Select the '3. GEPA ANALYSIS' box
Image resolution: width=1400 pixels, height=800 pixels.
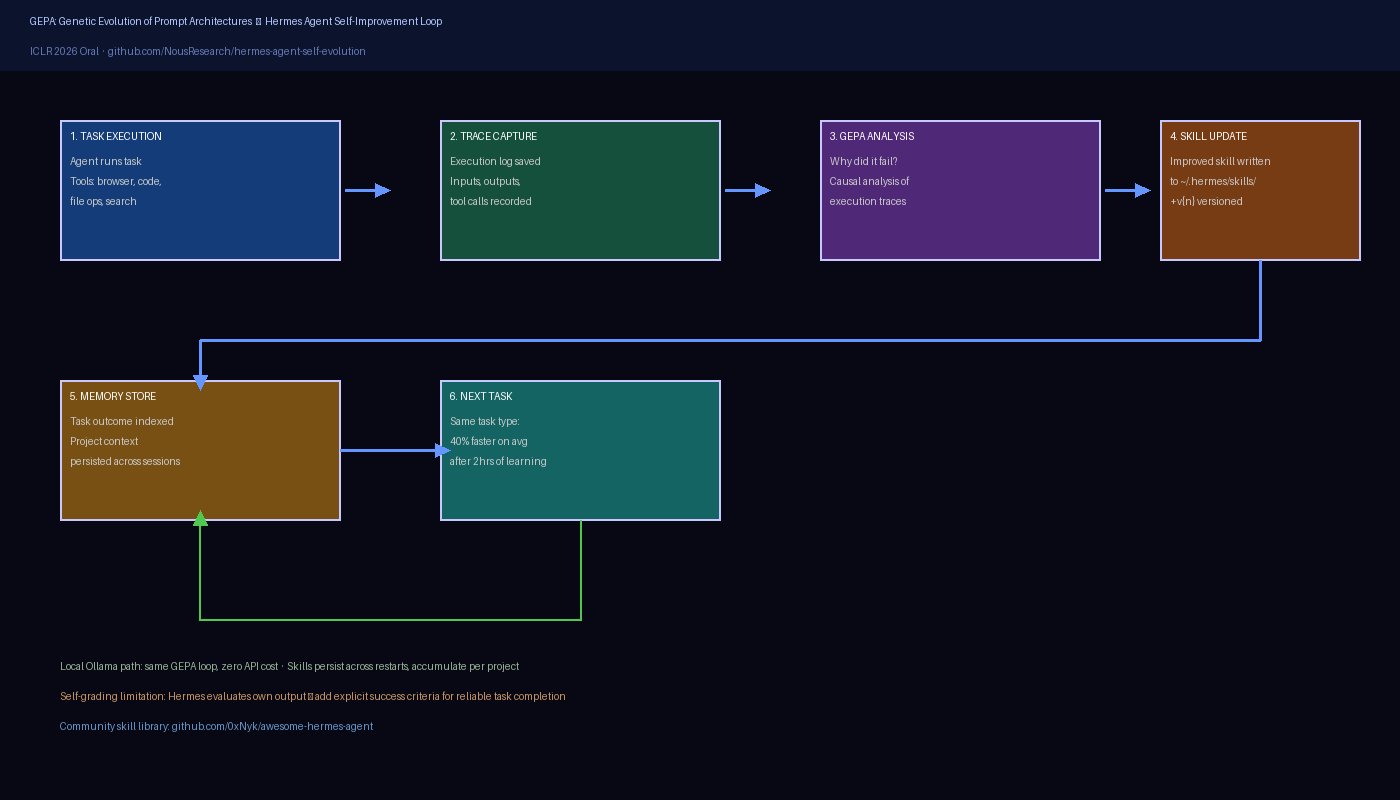click(x=960, y=189)
